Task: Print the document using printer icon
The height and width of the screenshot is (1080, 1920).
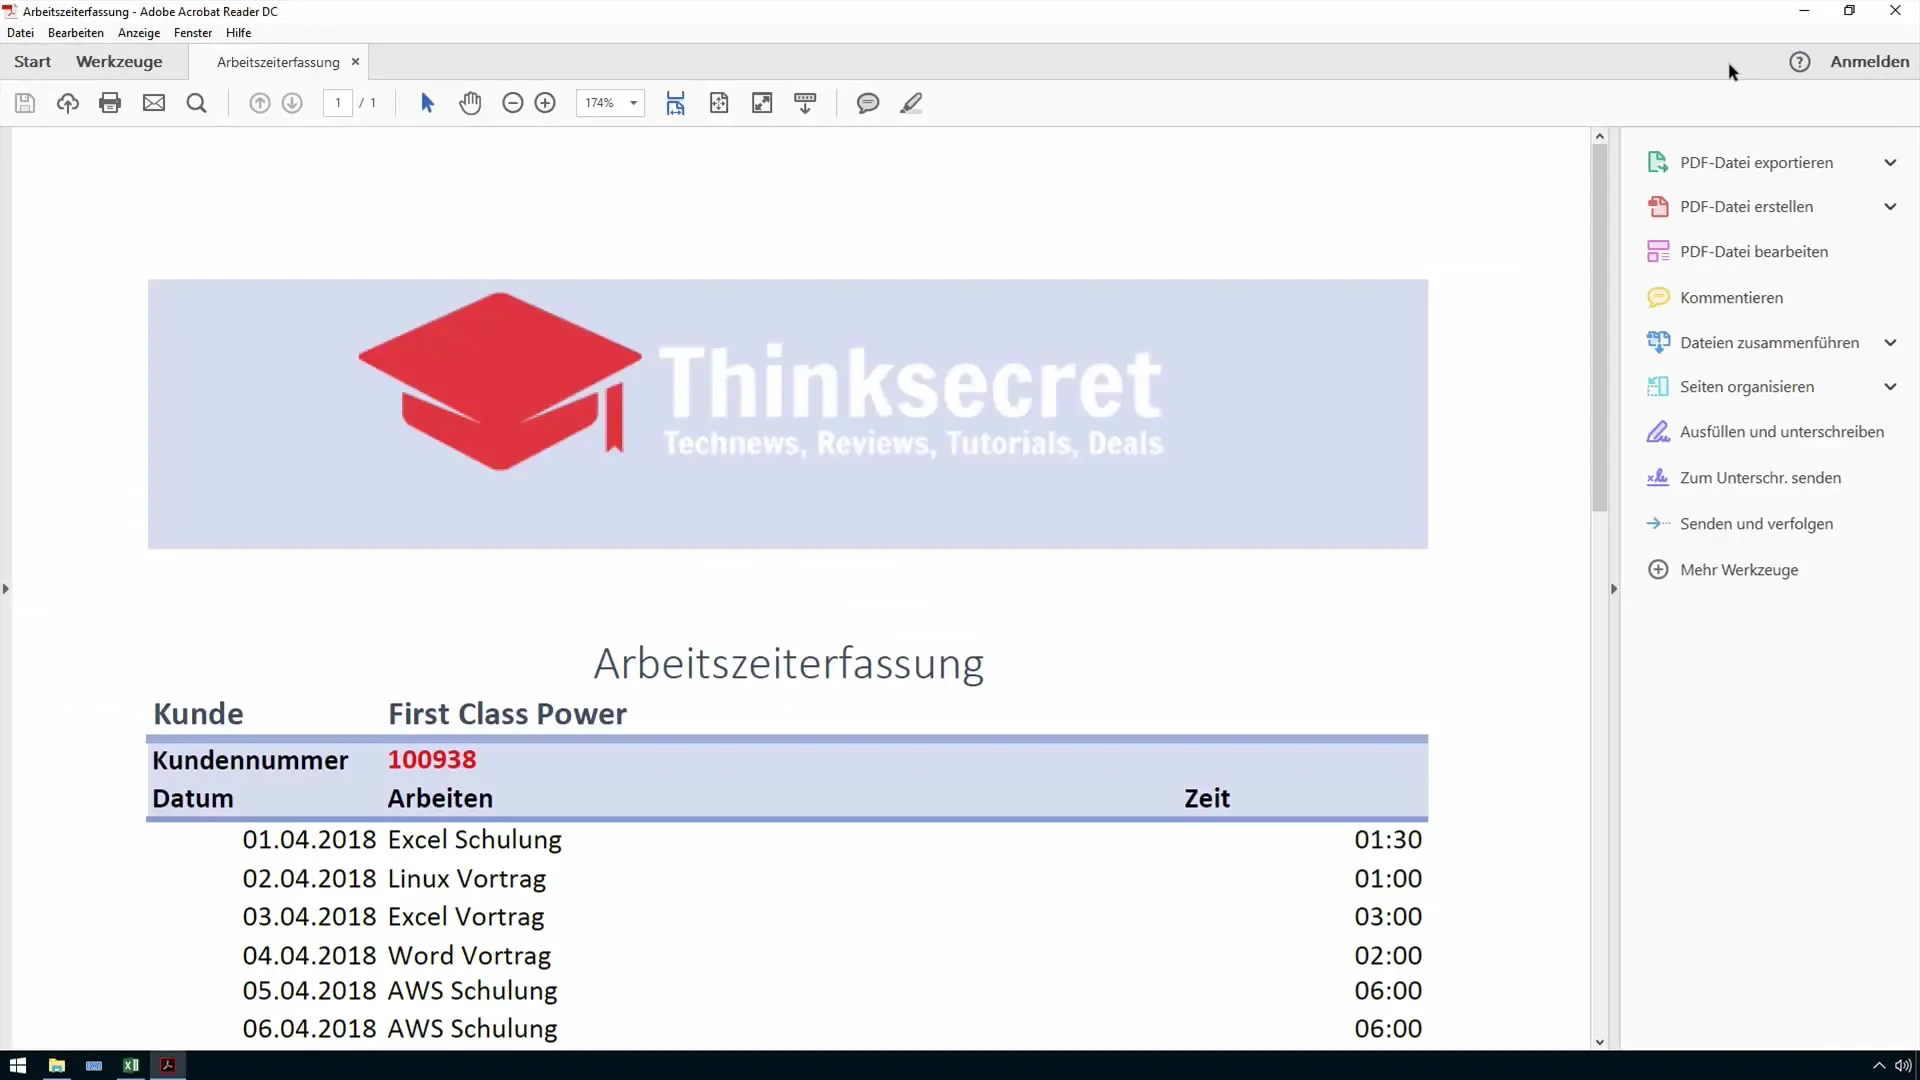Action: pyautogui.click(x=110, y=103)
